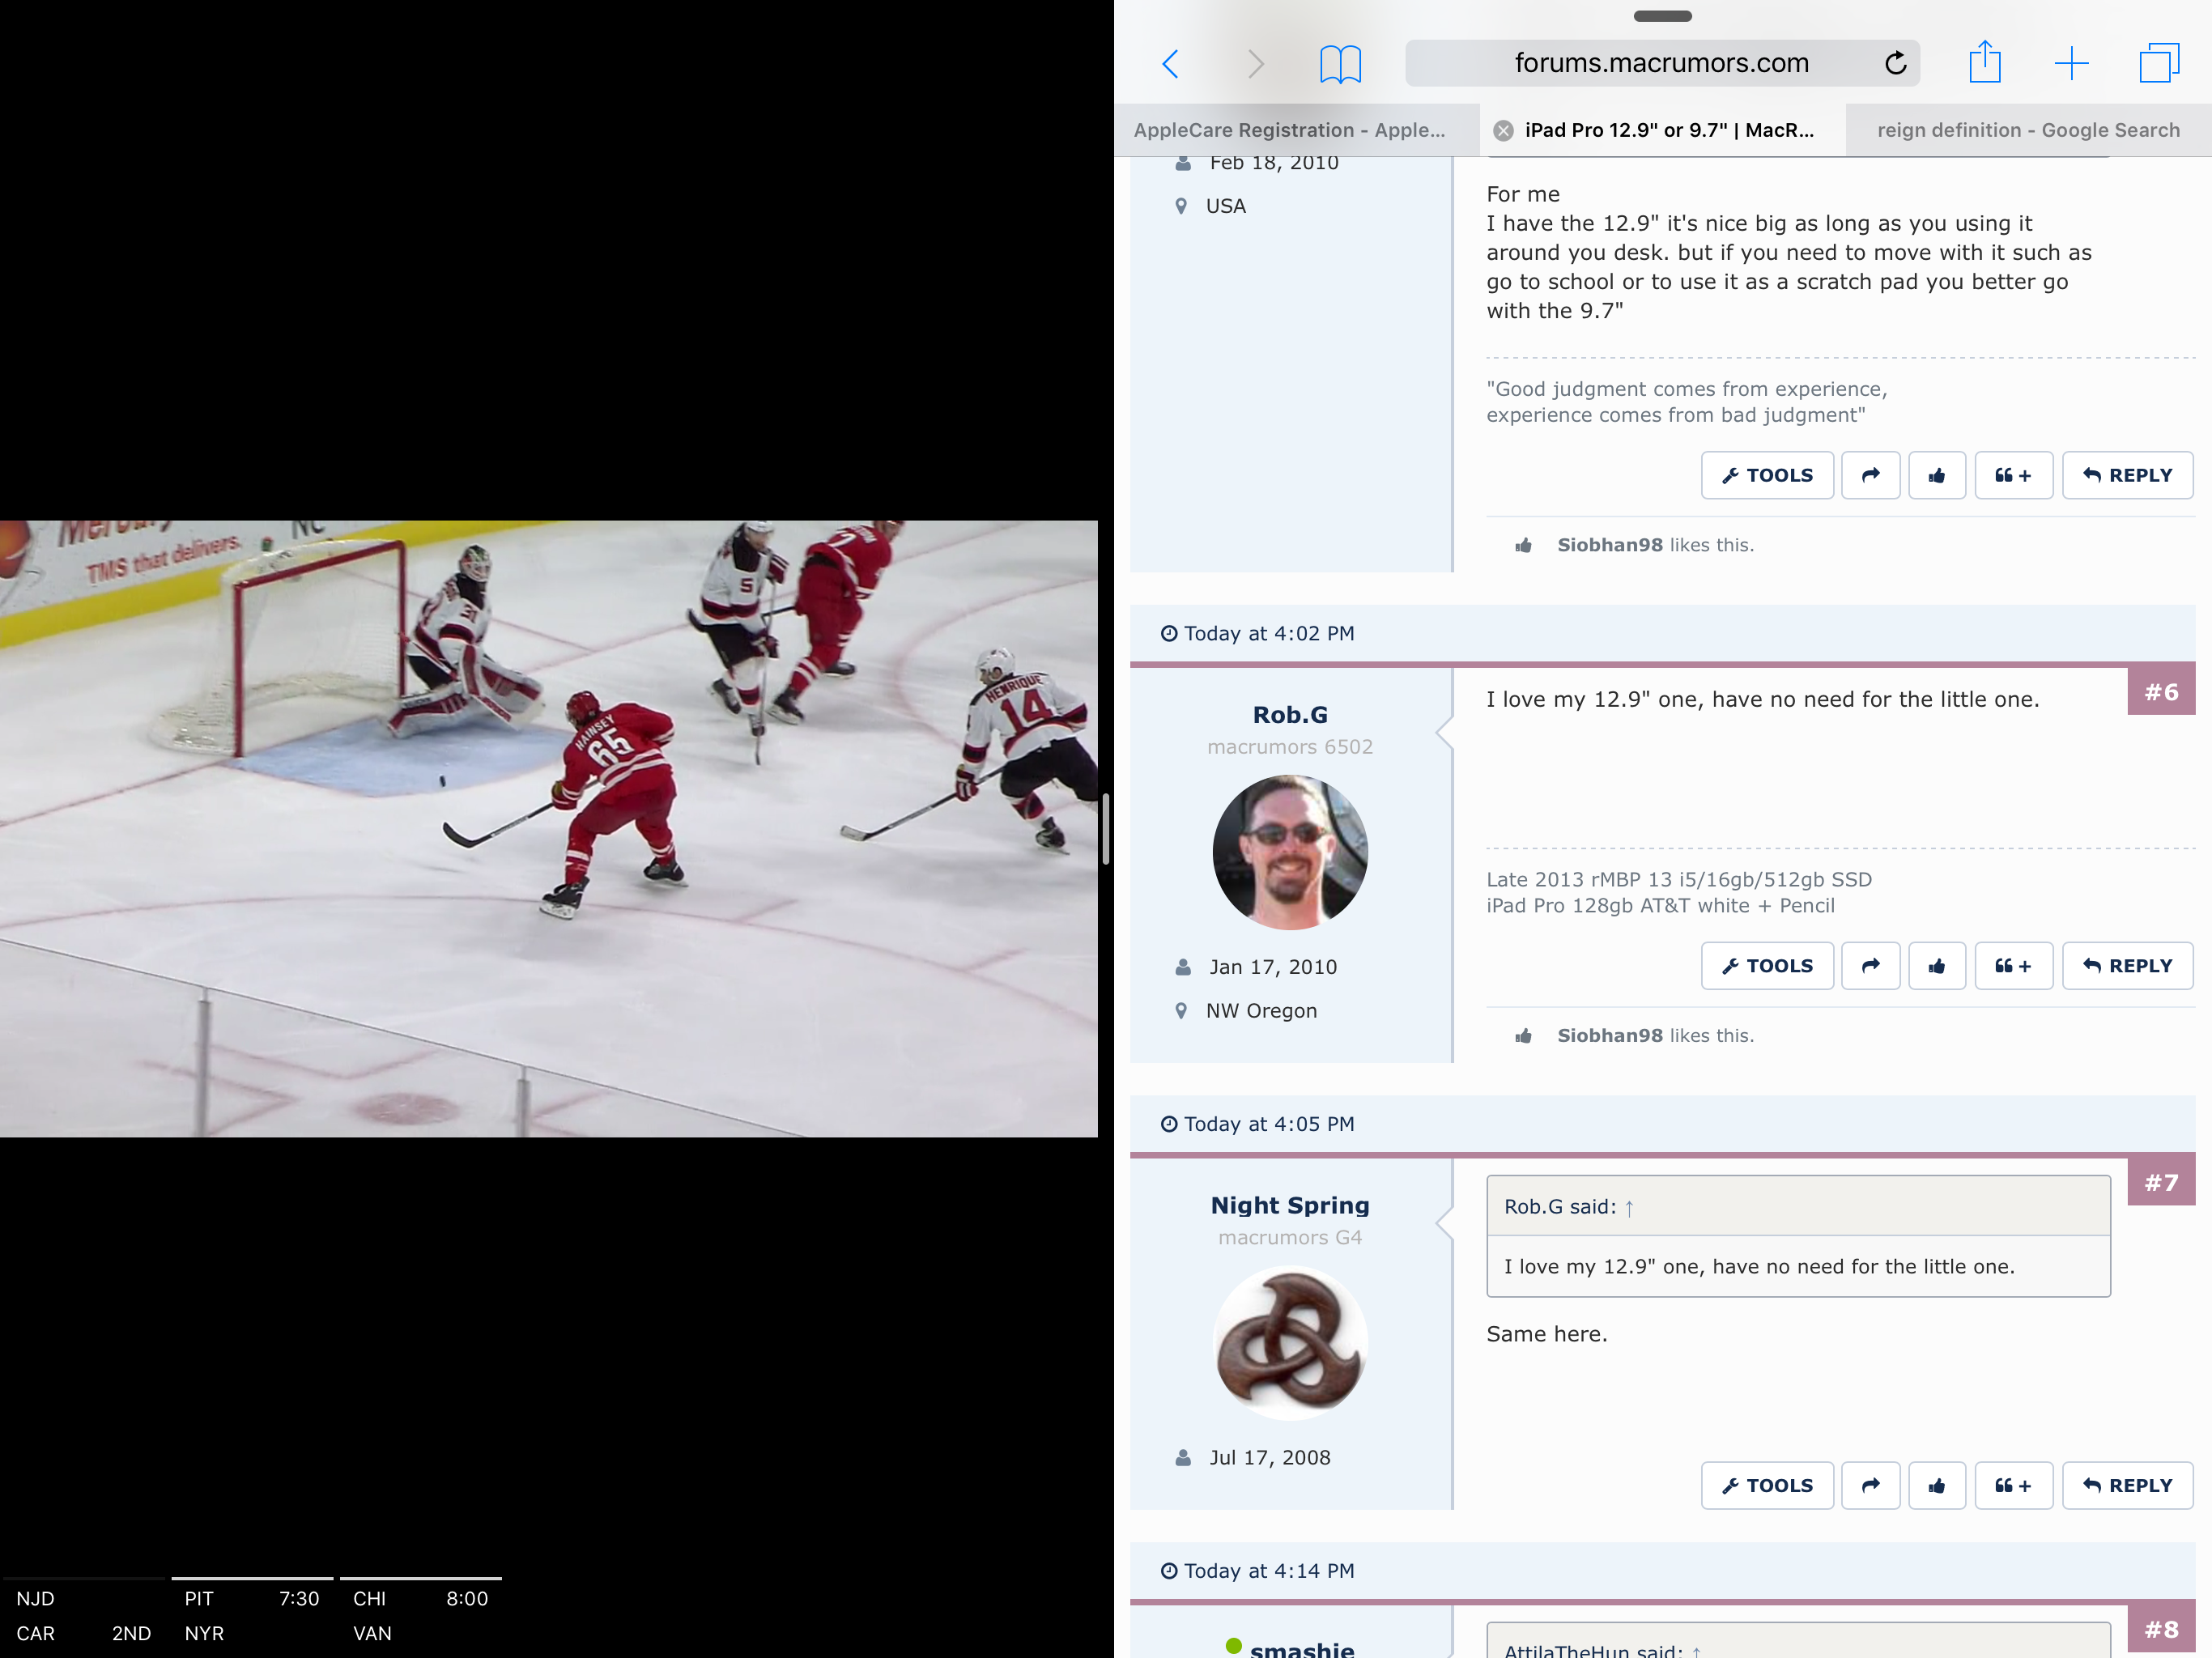Jump to original via Rob.G said arrow

[1629, 1208]
